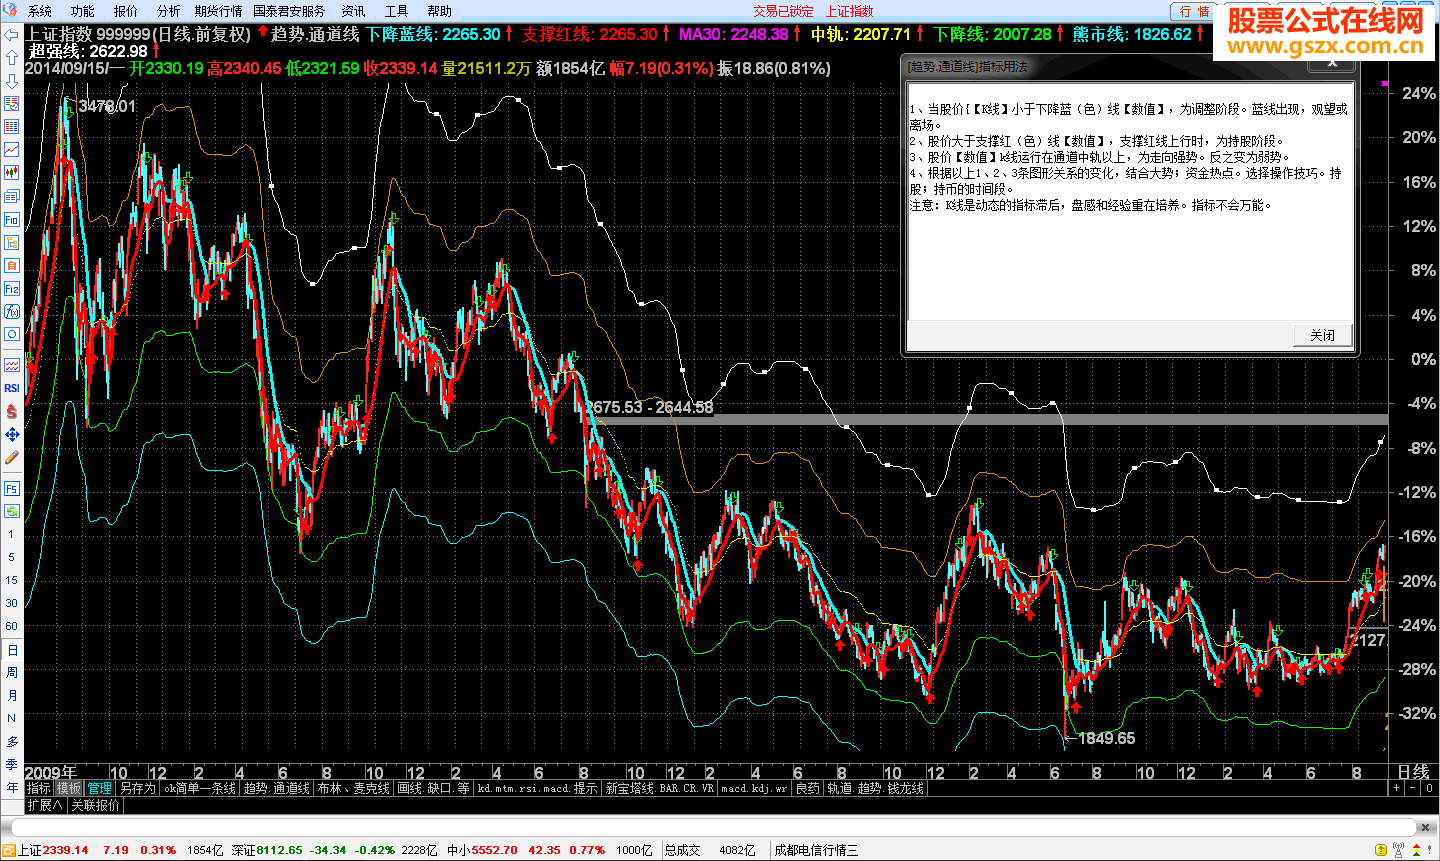The height and width of the screenshot is (861, 1440).
Task: Select the 指标 tab at bottom
Action: click(x=39, y=788)
